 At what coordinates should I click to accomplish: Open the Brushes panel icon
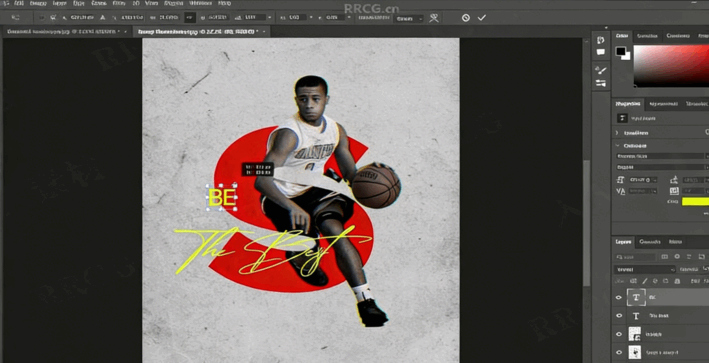600,70
